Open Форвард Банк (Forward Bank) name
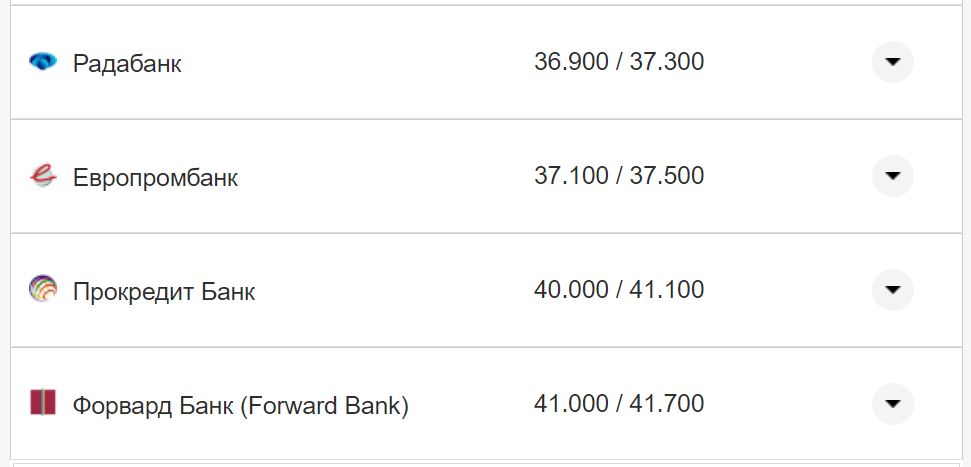Image resolution: width=971 pixels, height=467 pixels. pyautogui.click(x=240, y=406)
